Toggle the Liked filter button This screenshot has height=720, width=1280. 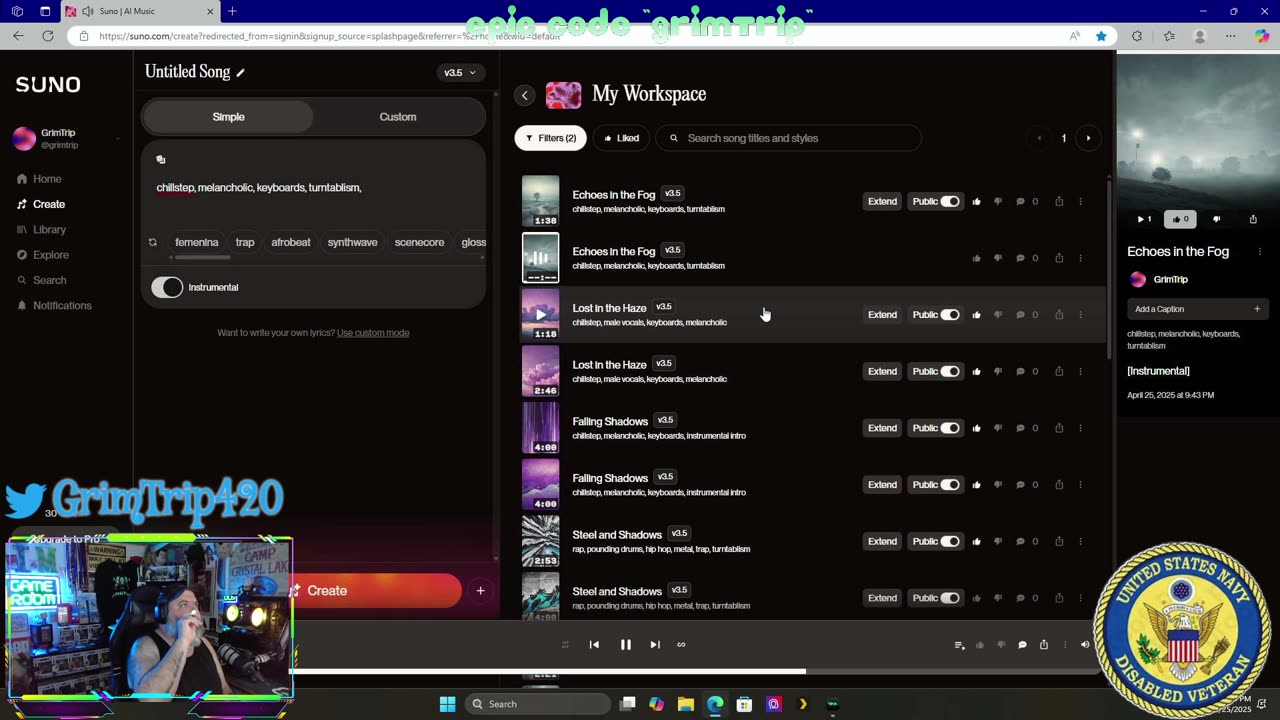[x=621, y=138]
